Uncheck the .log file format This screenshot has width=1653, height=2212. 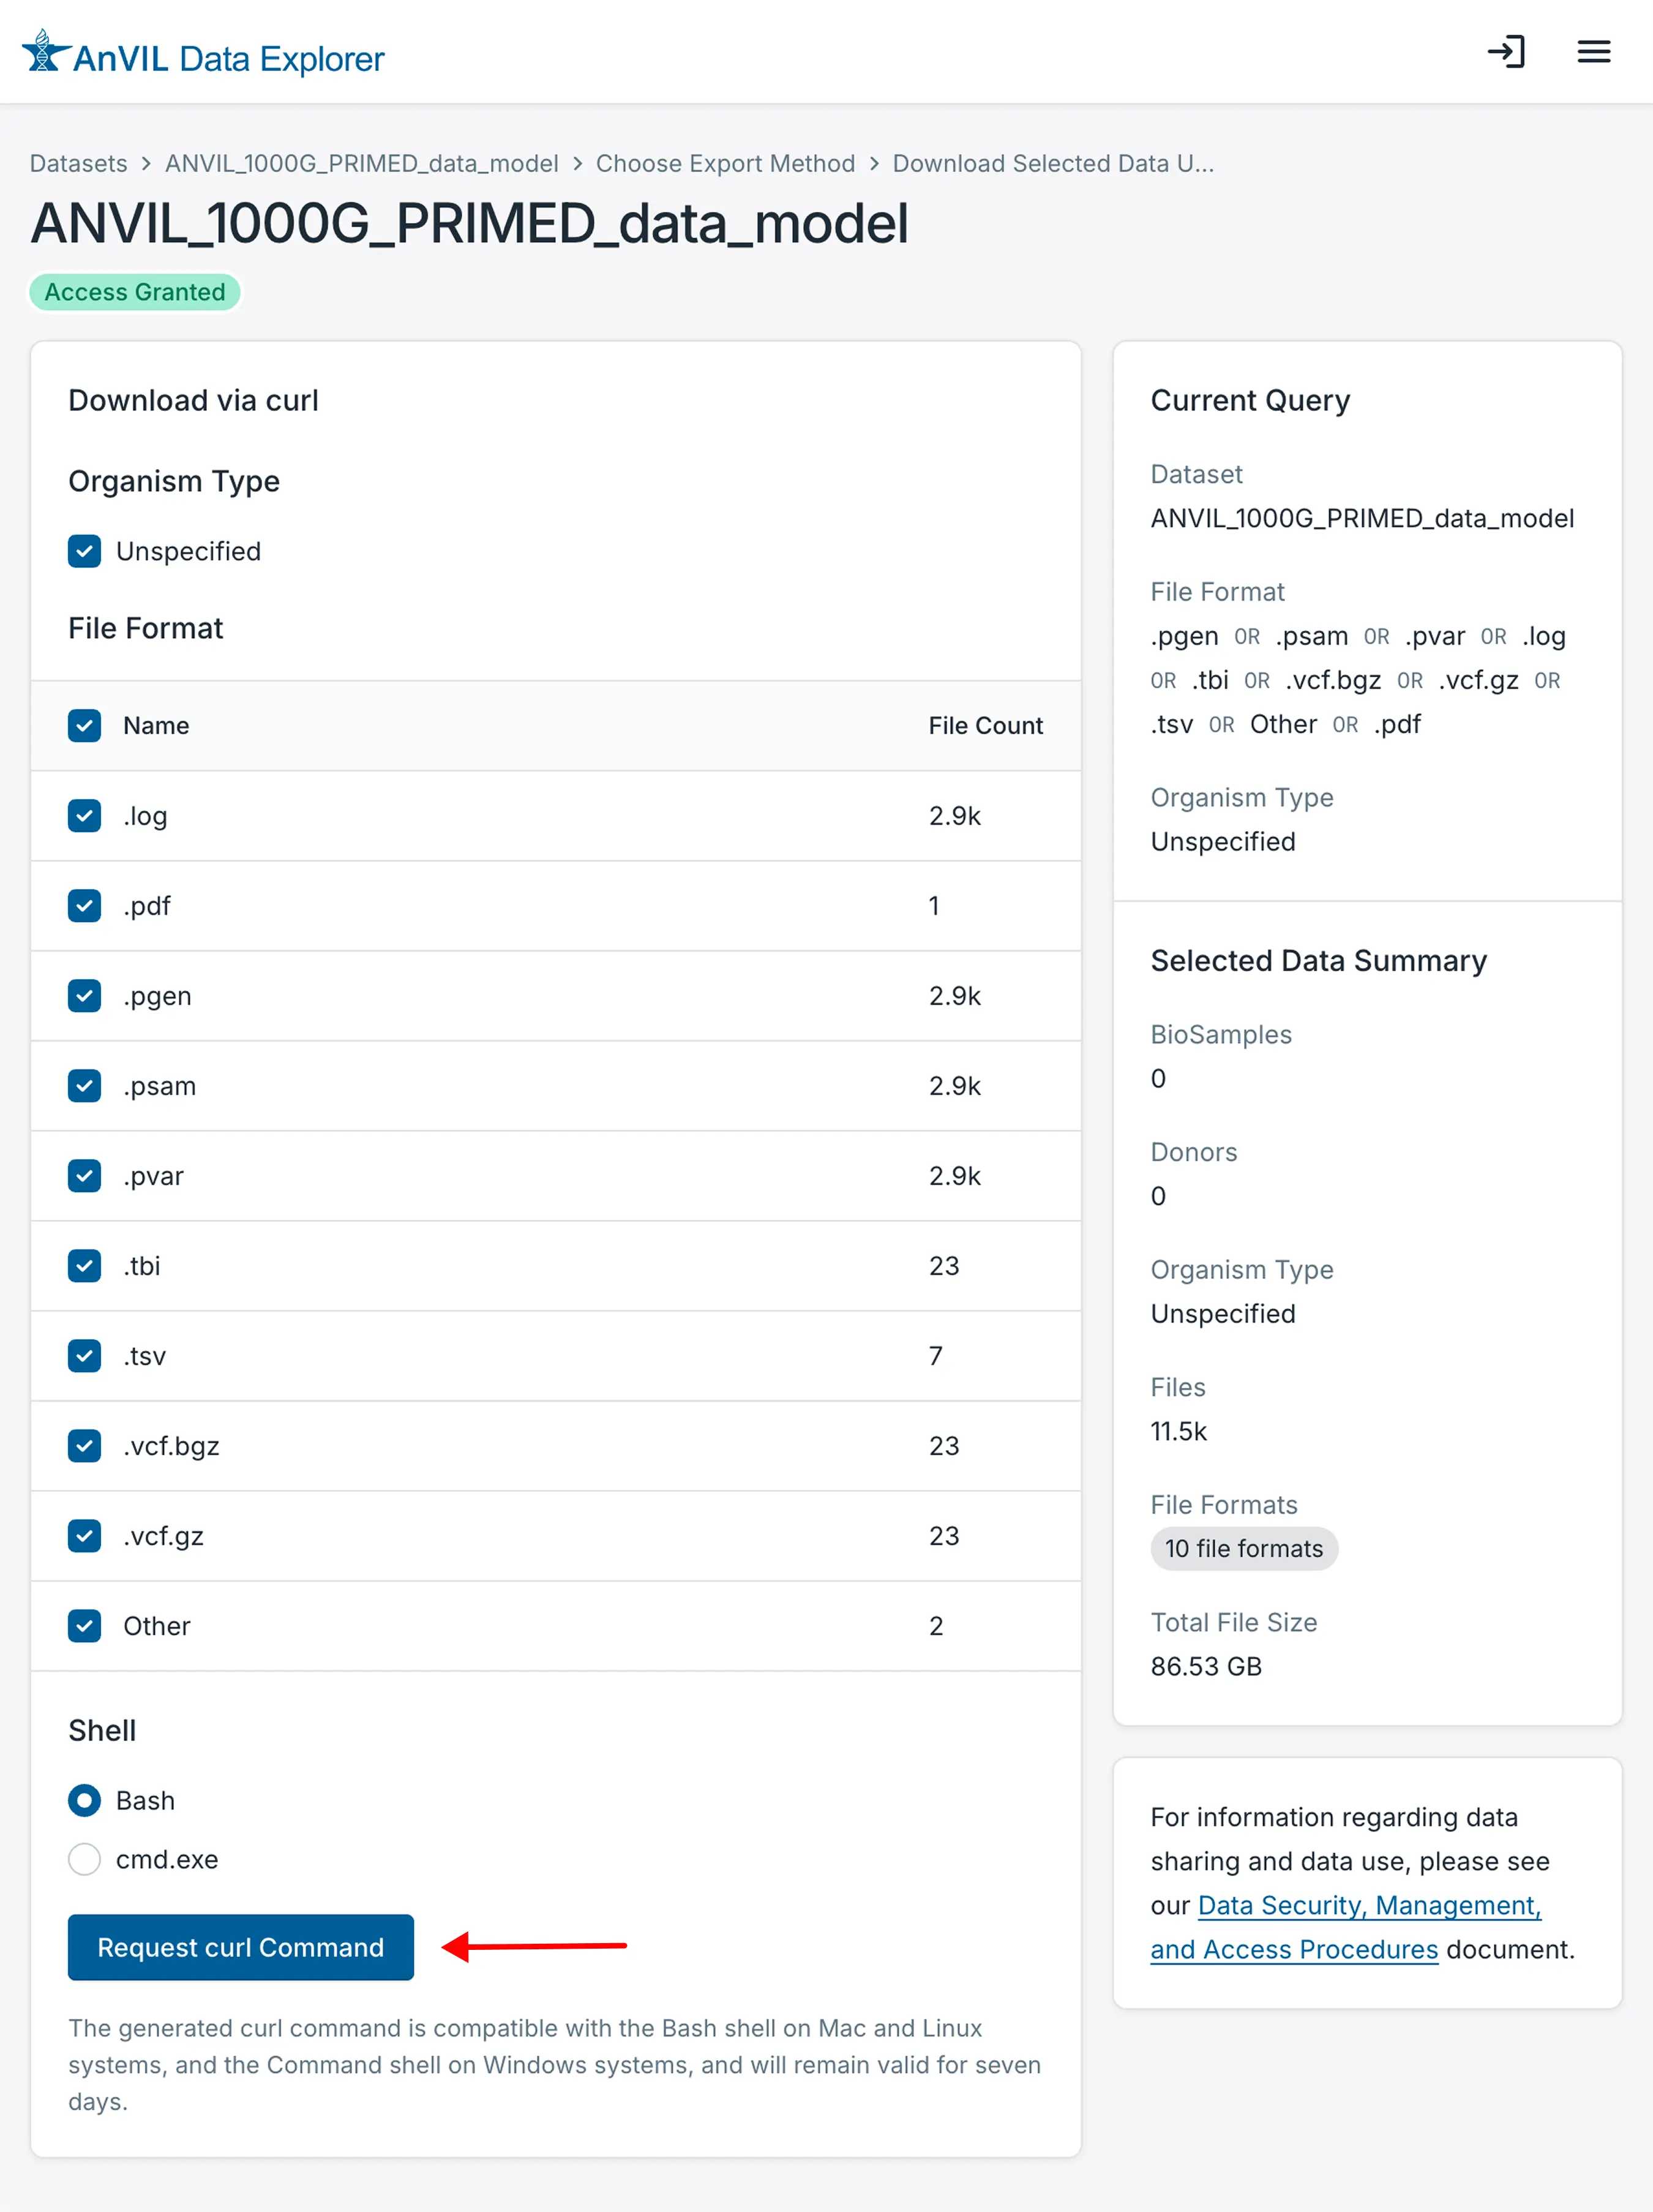click(85, 815)
